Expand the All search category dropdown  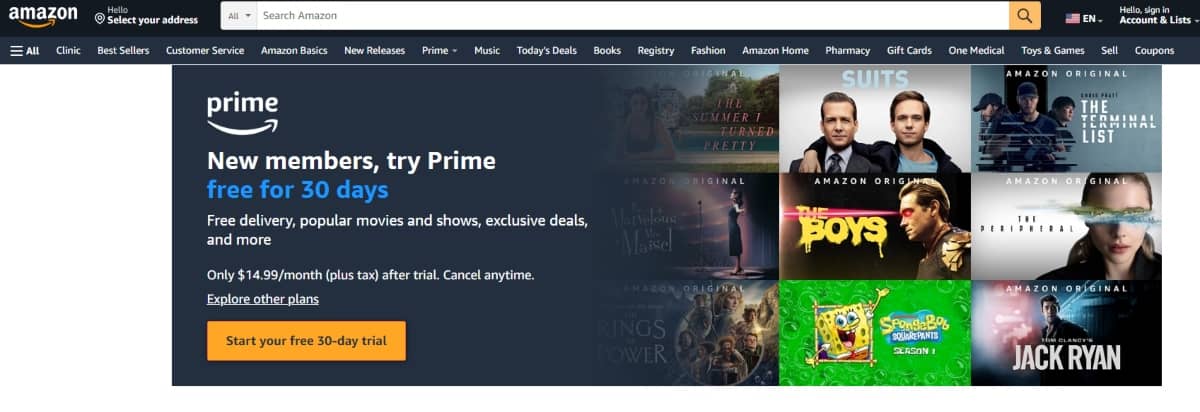tap(240, 16)
